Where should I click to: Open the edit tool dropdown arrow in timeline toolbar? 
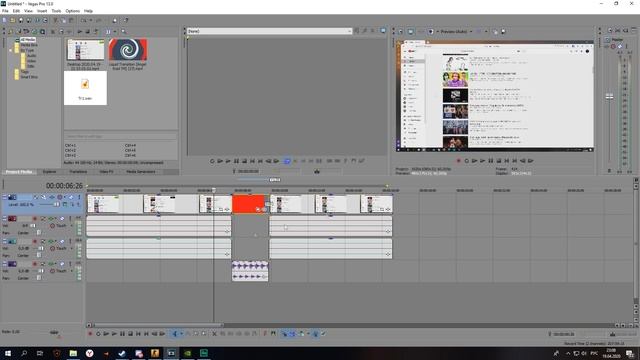tap(181, 334)
